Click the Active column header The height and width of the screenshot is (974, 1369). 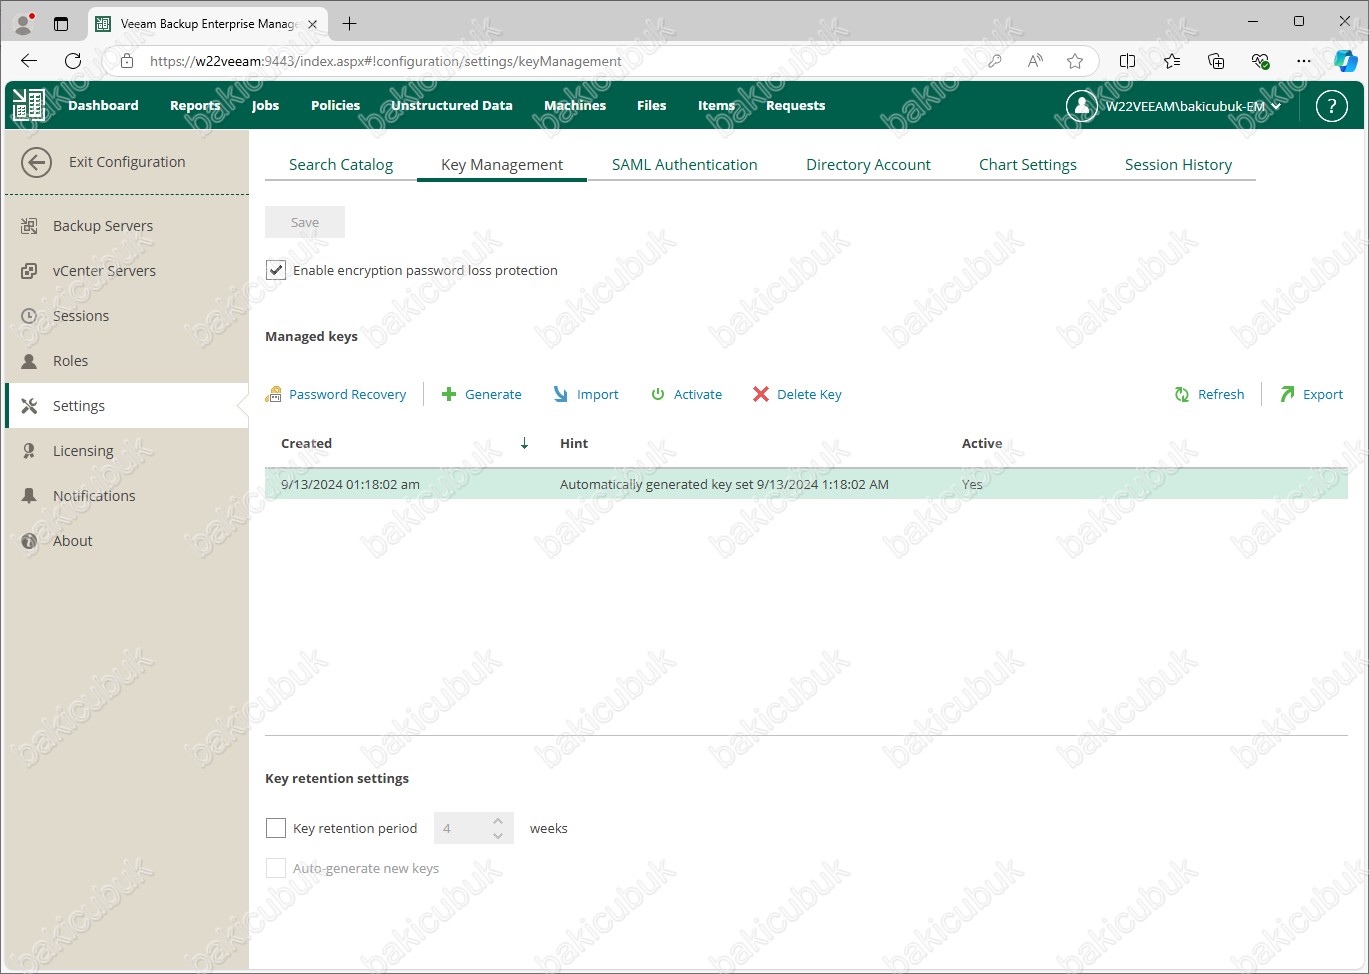(x=982, y=443)
